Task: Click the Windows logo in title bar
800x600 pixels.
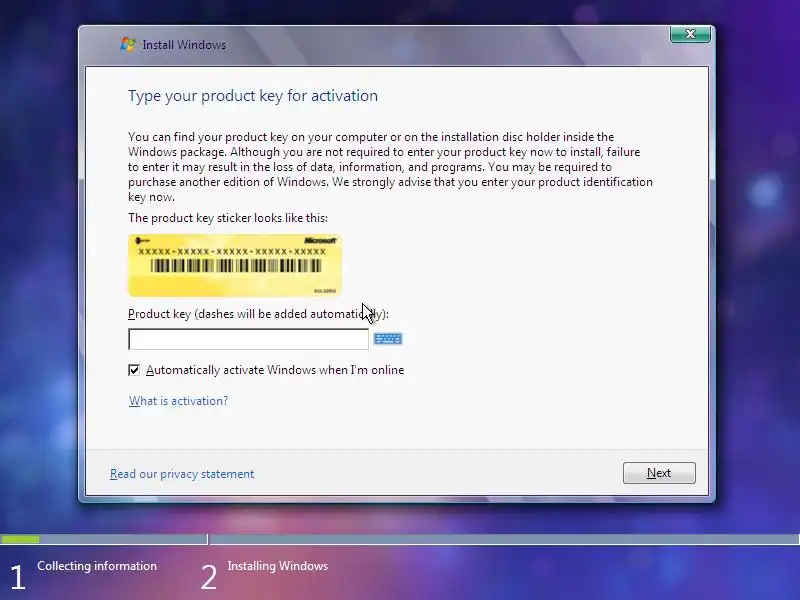Action: click(x=128, y=44)
